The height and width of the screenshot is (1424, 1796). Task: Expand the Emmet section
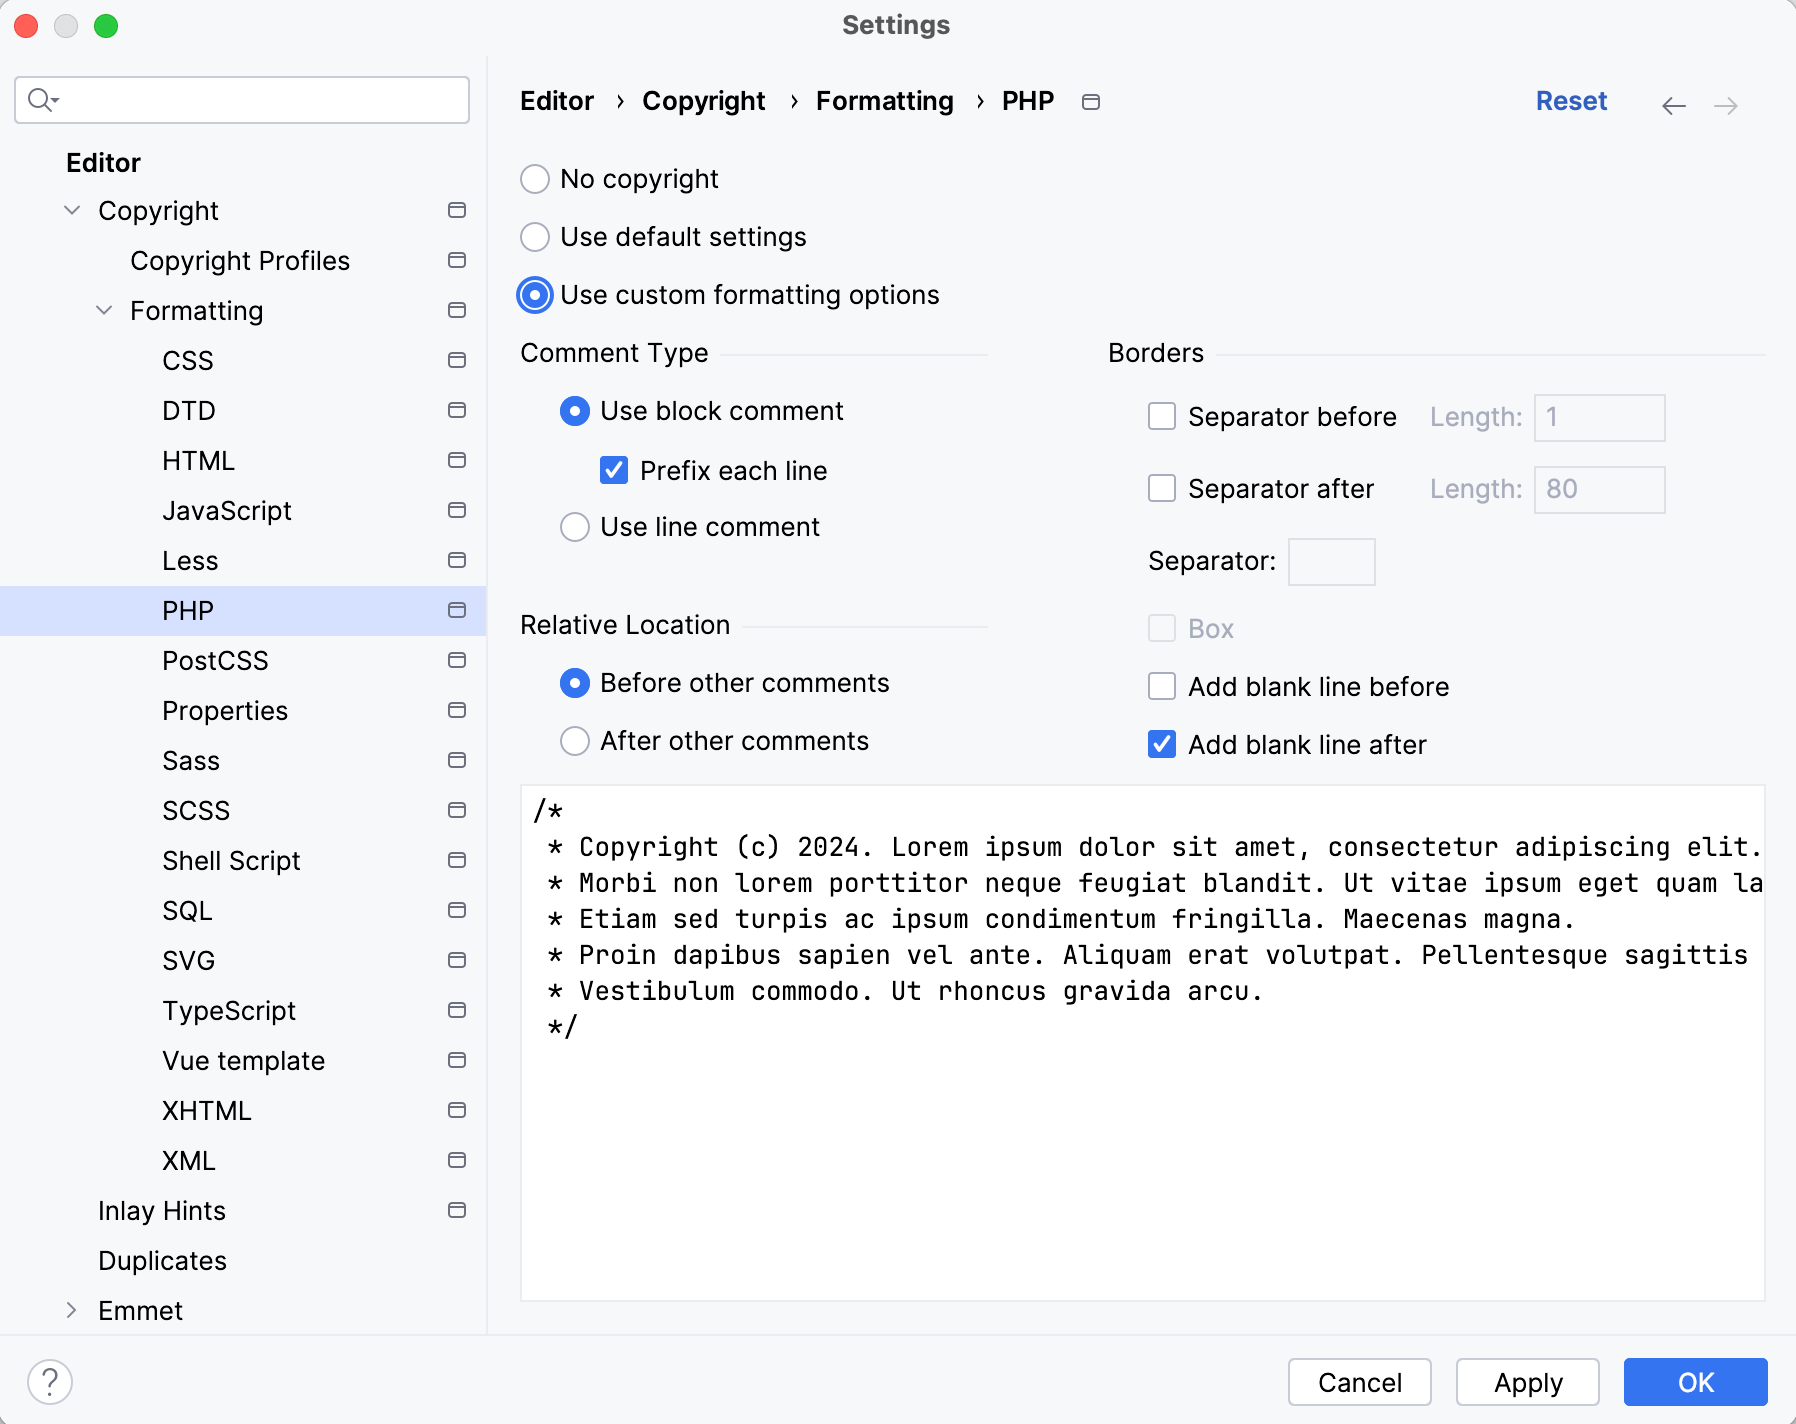[71, 1310]
